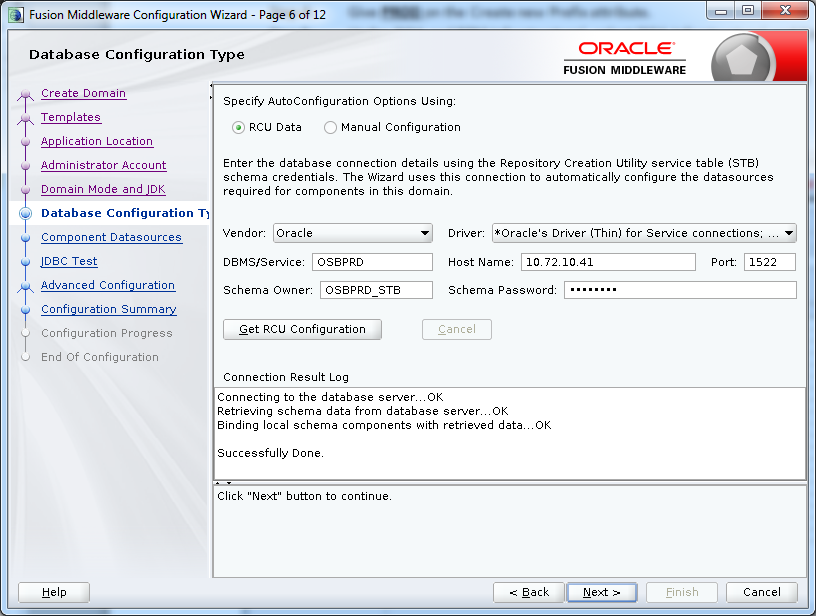Click the step bullet beside JDBC Test
816x616 pixels.
point(26,261)
